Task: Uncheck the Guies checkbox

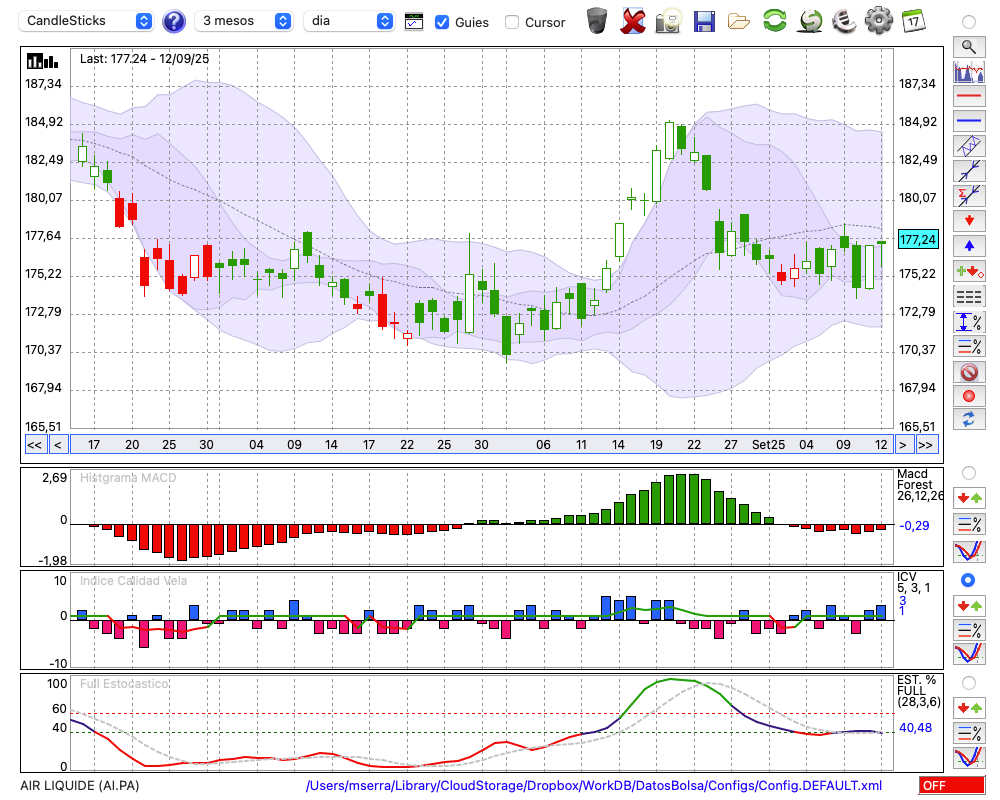Action: coord(441,22)
